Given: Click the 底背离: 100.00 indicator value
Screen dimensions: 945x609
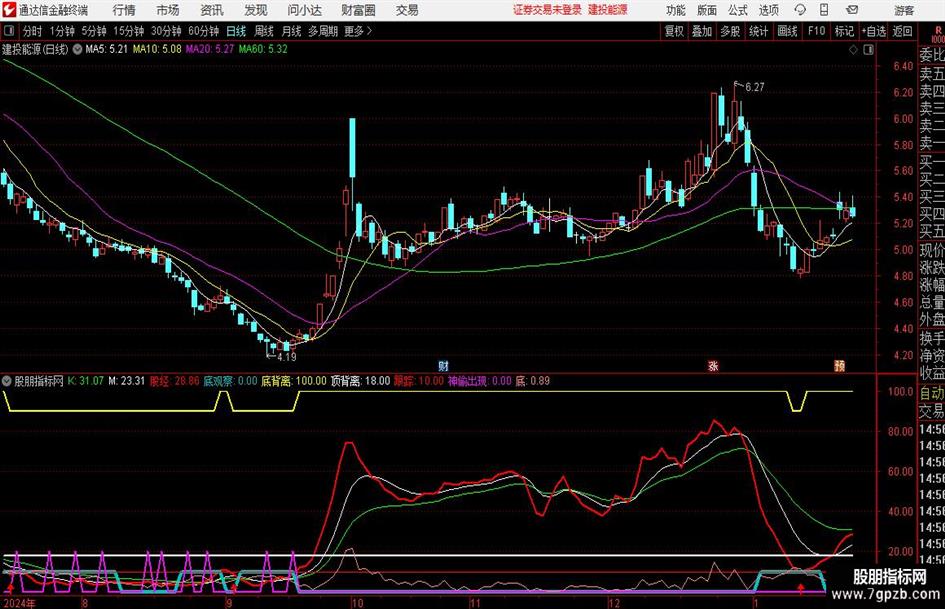Looking at the screenshot, I should click(x=294, y=381).
